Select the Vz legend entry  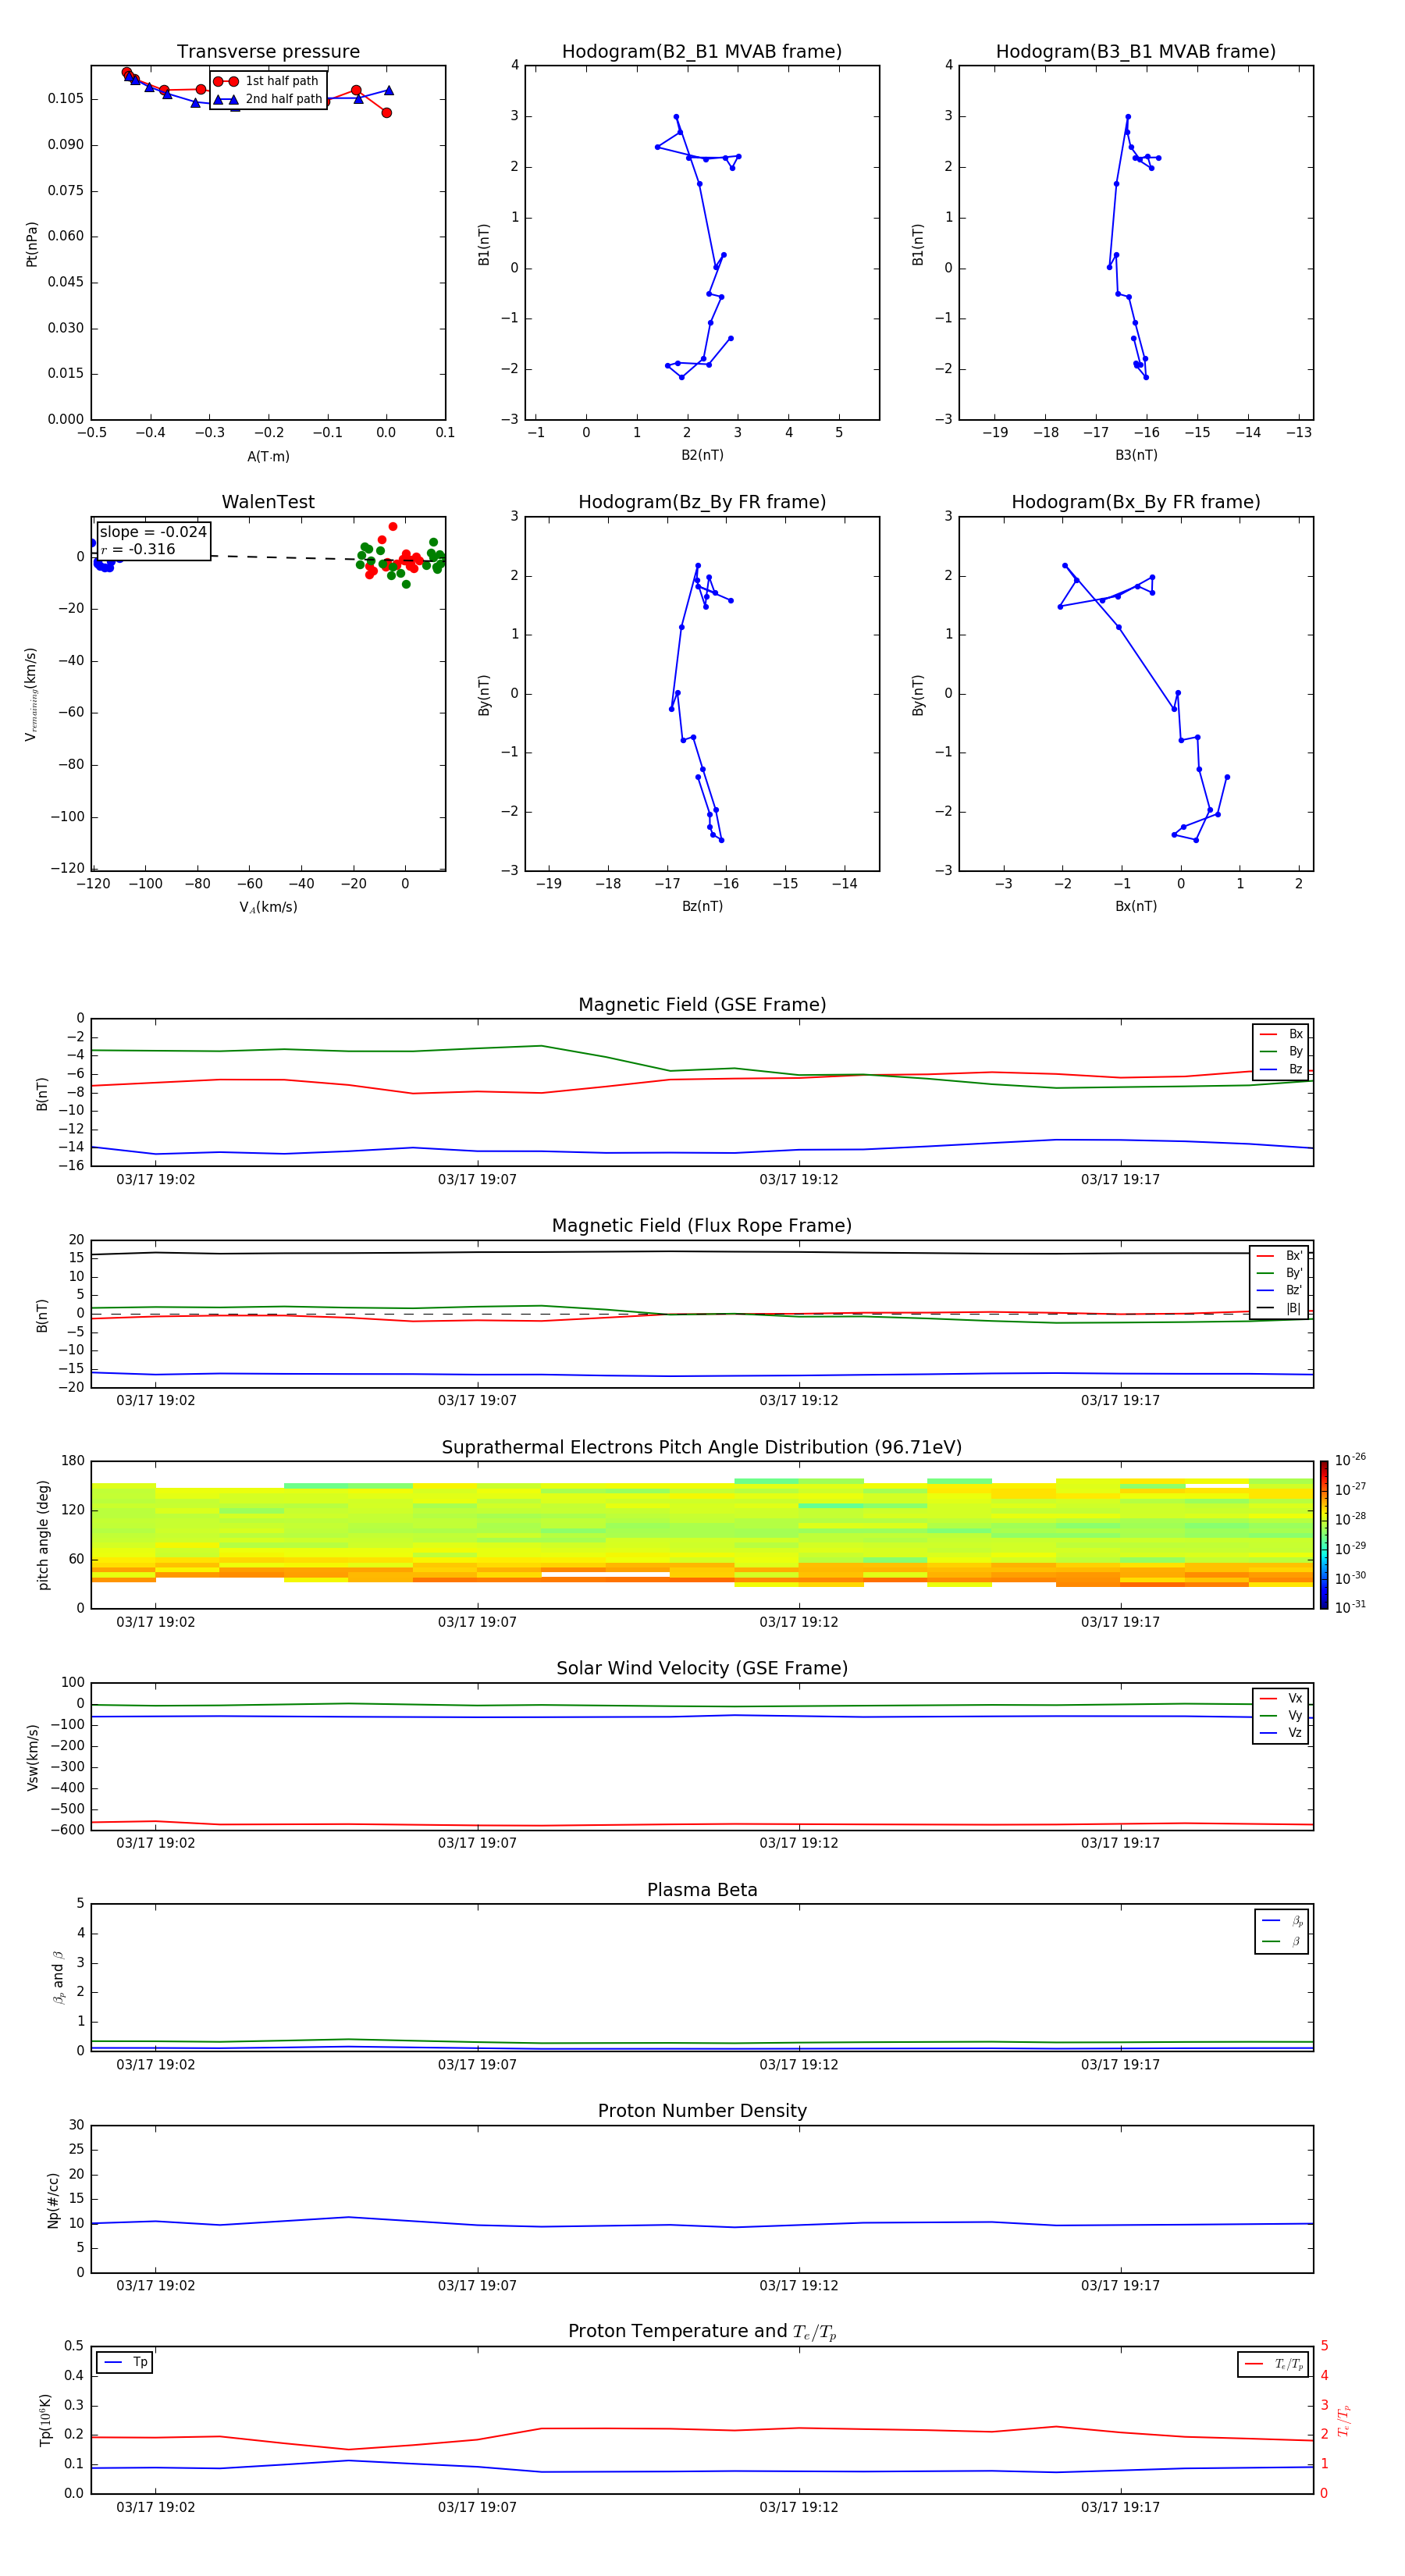pyautogui.click(x=1281, y=1733)
